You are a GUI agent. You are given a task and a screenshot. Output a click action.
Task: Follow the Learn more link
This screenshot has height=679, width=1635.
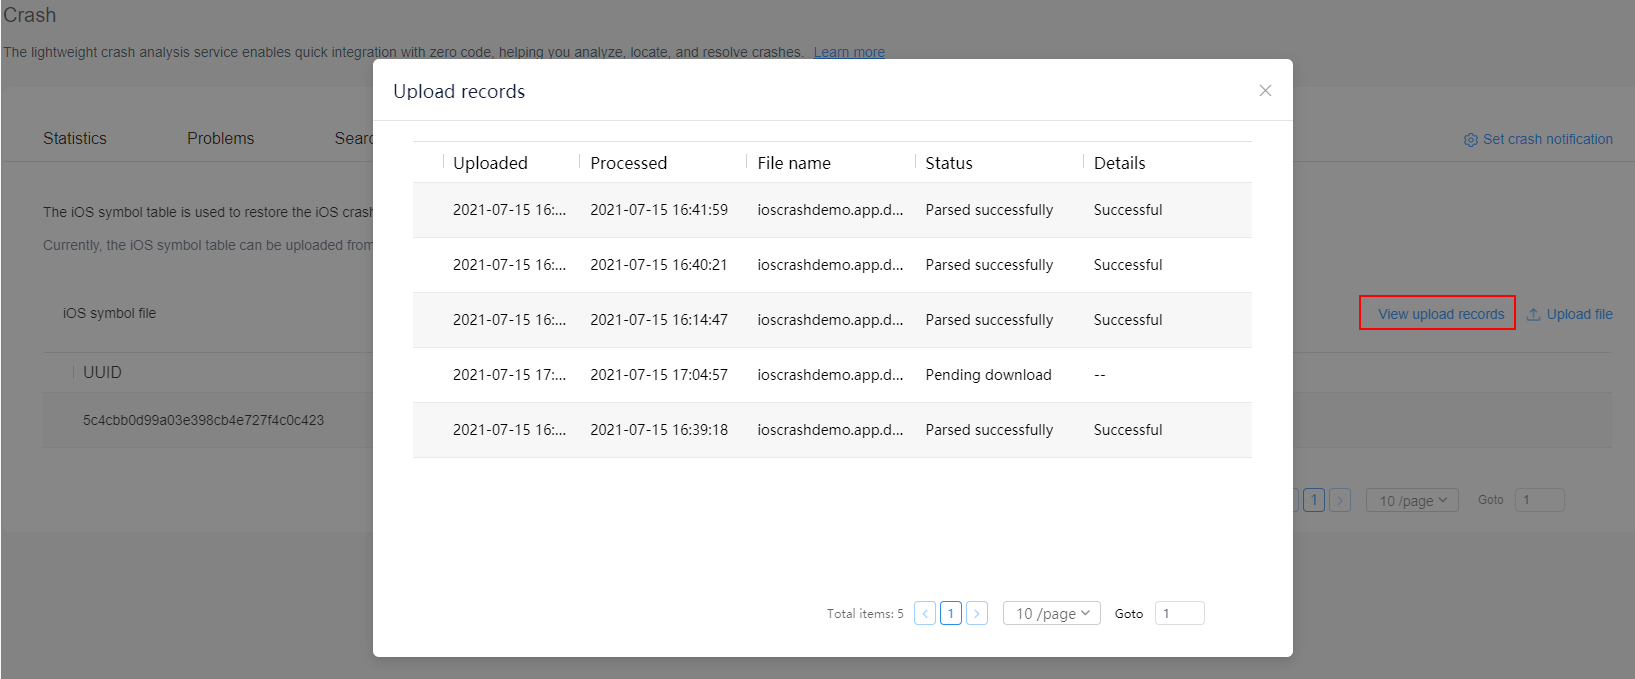(849, 52)
